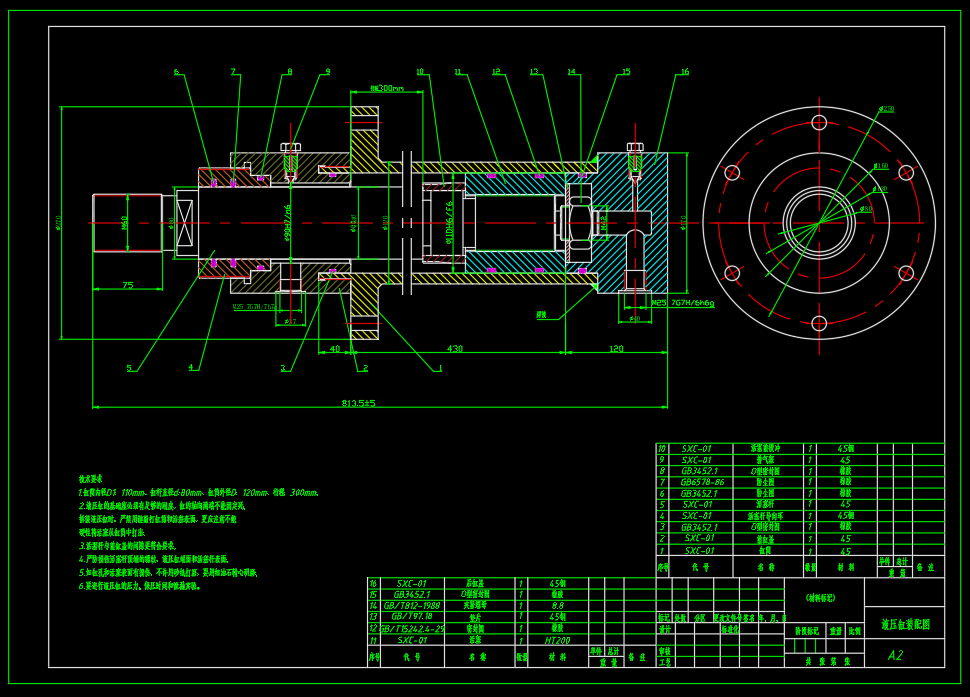Select the 813.5±5 overall length dimension

point(358,401)
